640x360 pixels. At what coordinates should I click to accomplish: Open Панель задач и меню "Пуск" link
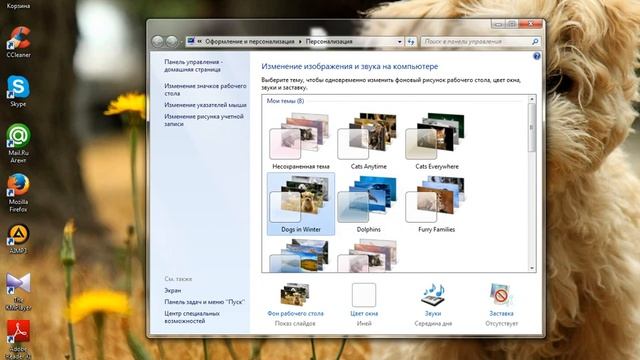coord(204,302)
